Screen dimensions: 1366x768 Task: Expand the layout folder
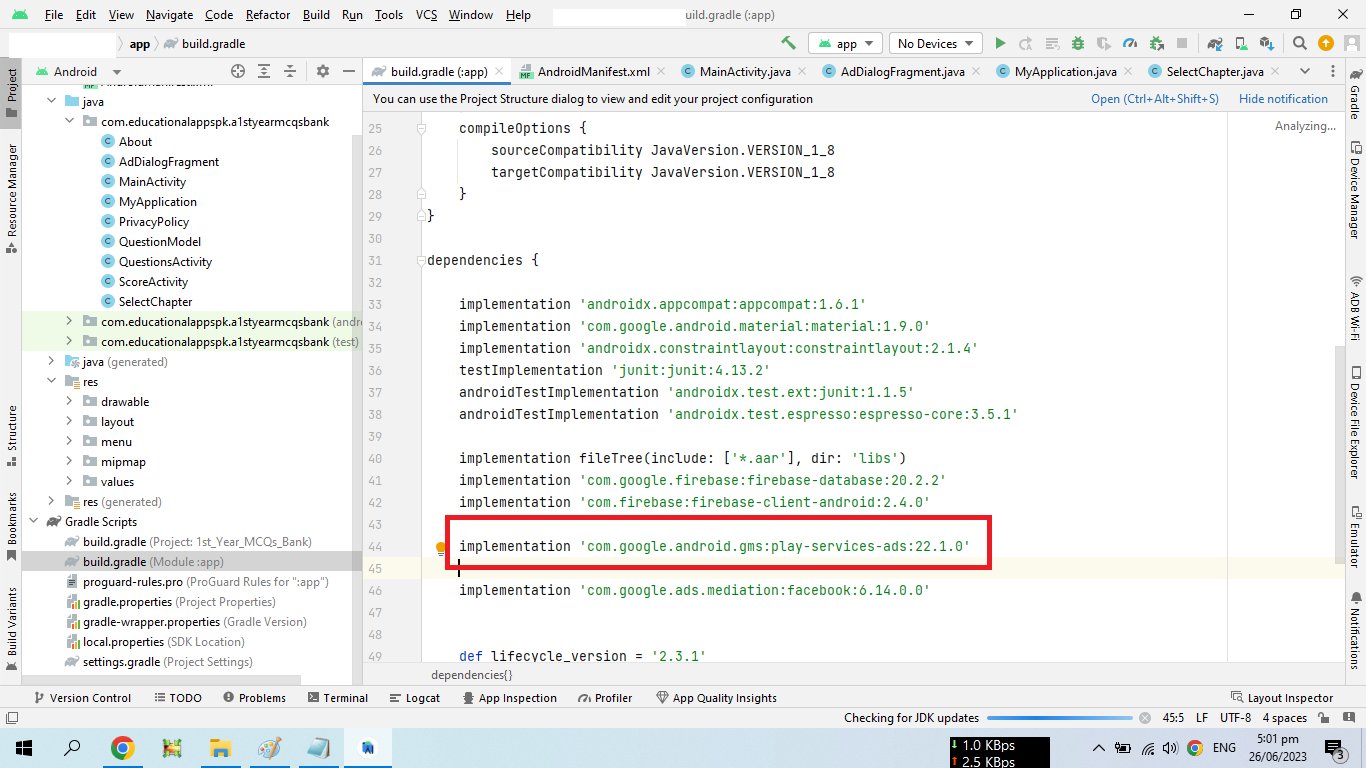click(69, 422)
